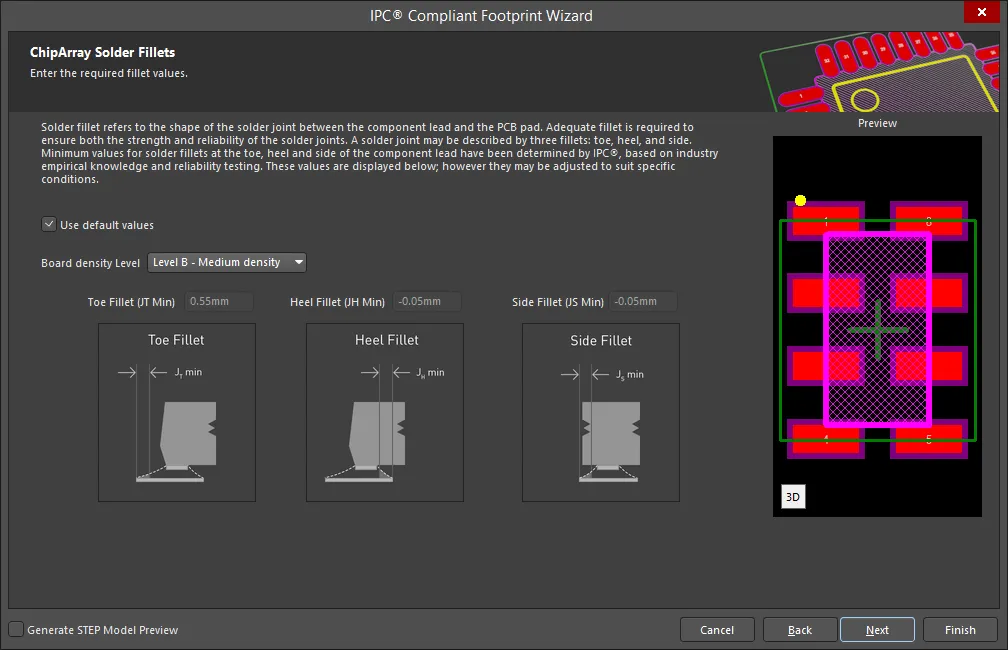Click the Side Fillet diagram image
The height and width of the screenshot is (650, 1008).
click(601, 412)
